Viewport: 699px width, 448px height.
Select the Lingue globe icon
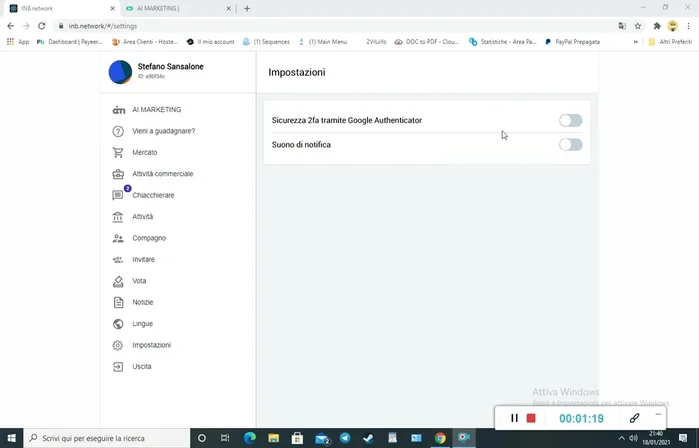[x=118, y=324]
